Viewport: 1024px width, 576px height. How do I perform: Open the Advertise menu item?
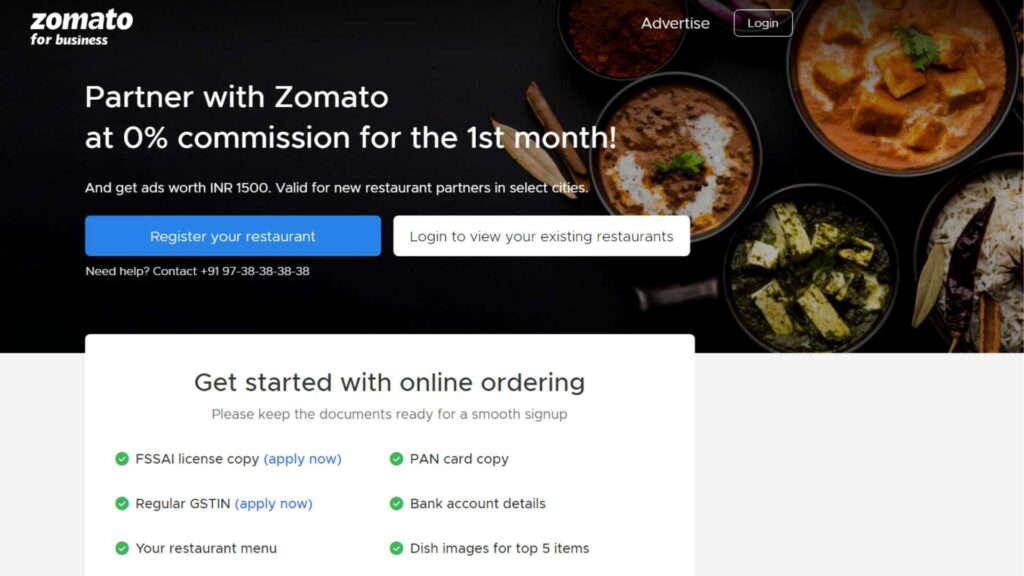point(675,24)
